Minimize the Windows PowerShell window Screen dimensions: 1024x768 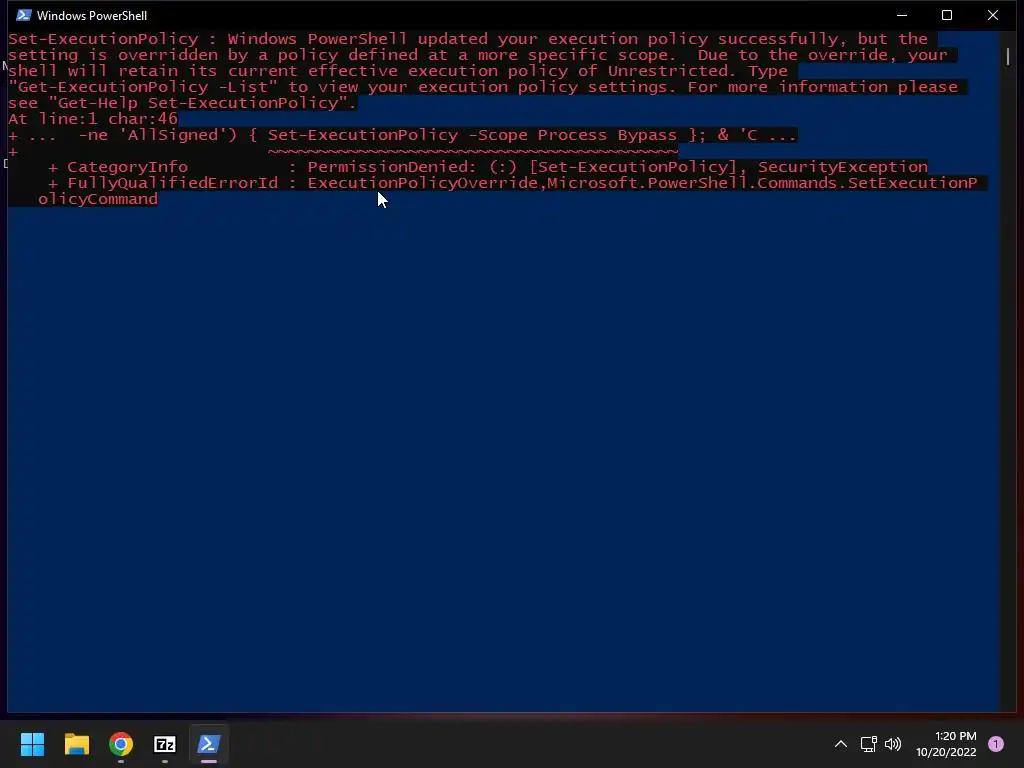tap(902, 15)
